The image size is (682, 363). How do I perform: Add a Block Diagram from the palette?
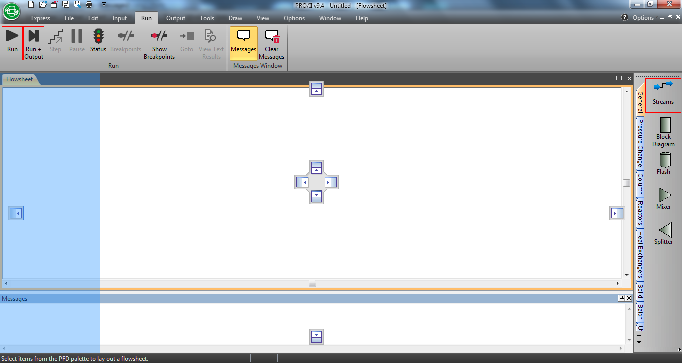pyautogui.click(x=663, y=132)
